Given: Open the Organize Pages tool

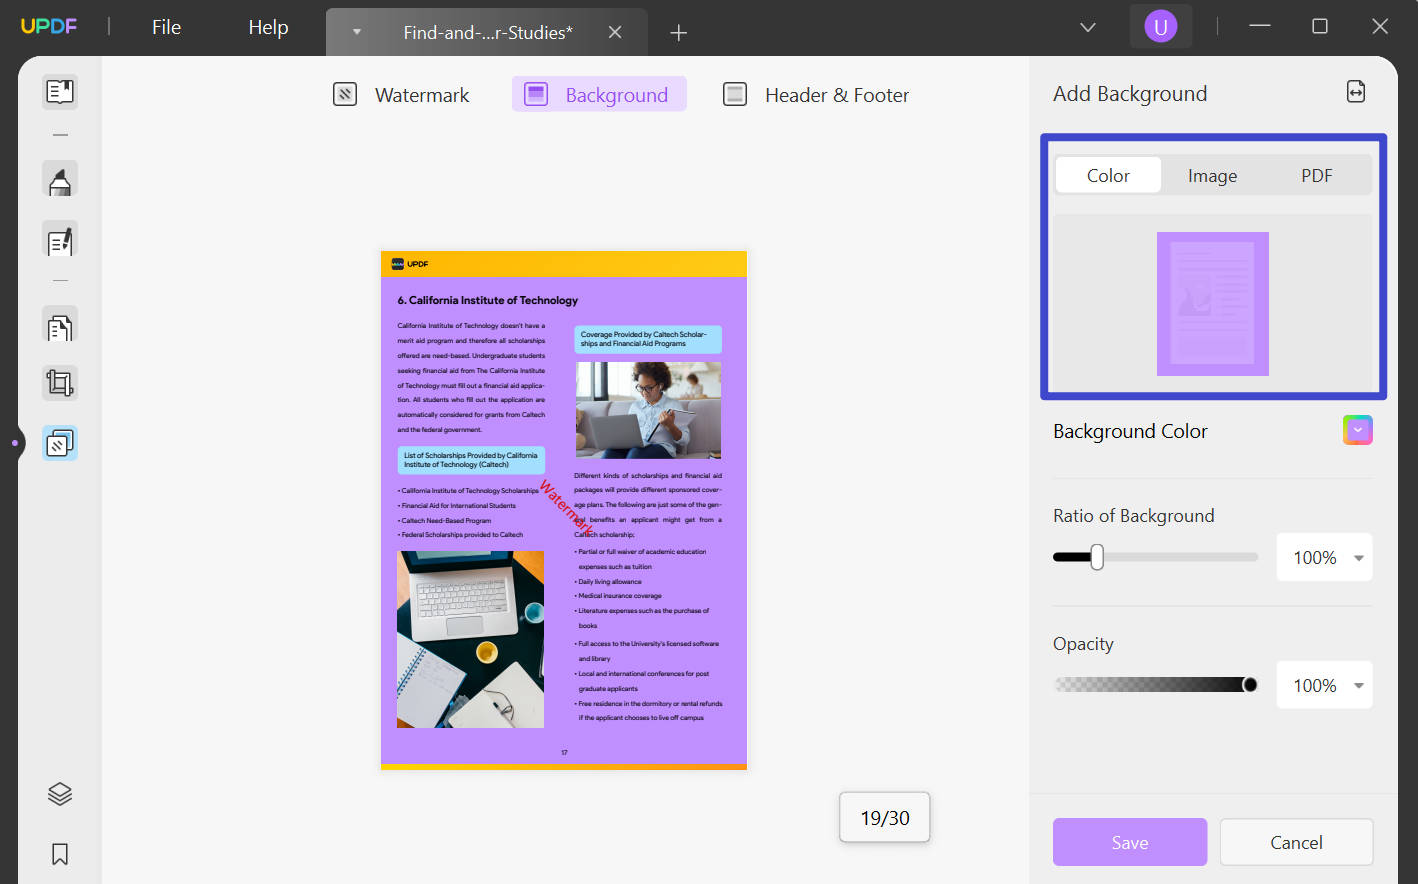Looking at the screenshot, I should click(x=59, y=325).
